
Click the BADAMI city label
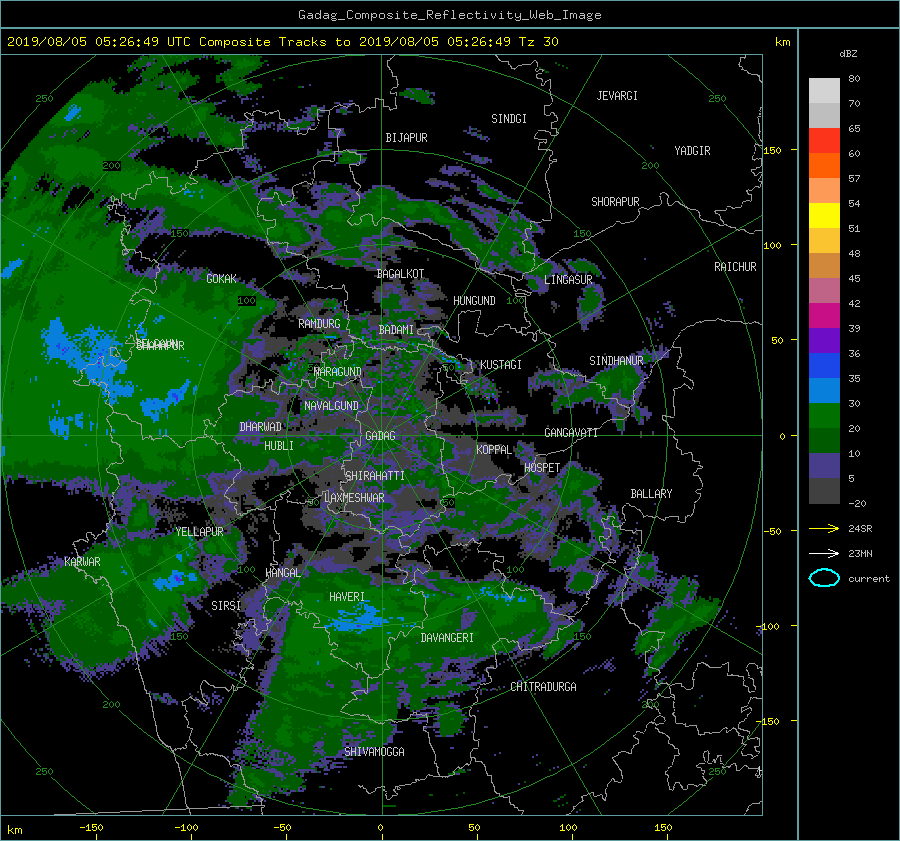coord(396,330)
